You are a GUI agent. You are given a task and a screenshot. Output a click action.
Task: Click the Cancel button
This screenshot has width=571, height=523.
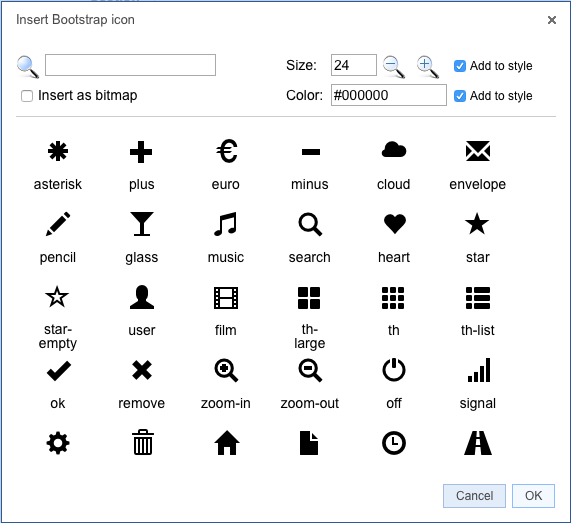tap(474, 496)
